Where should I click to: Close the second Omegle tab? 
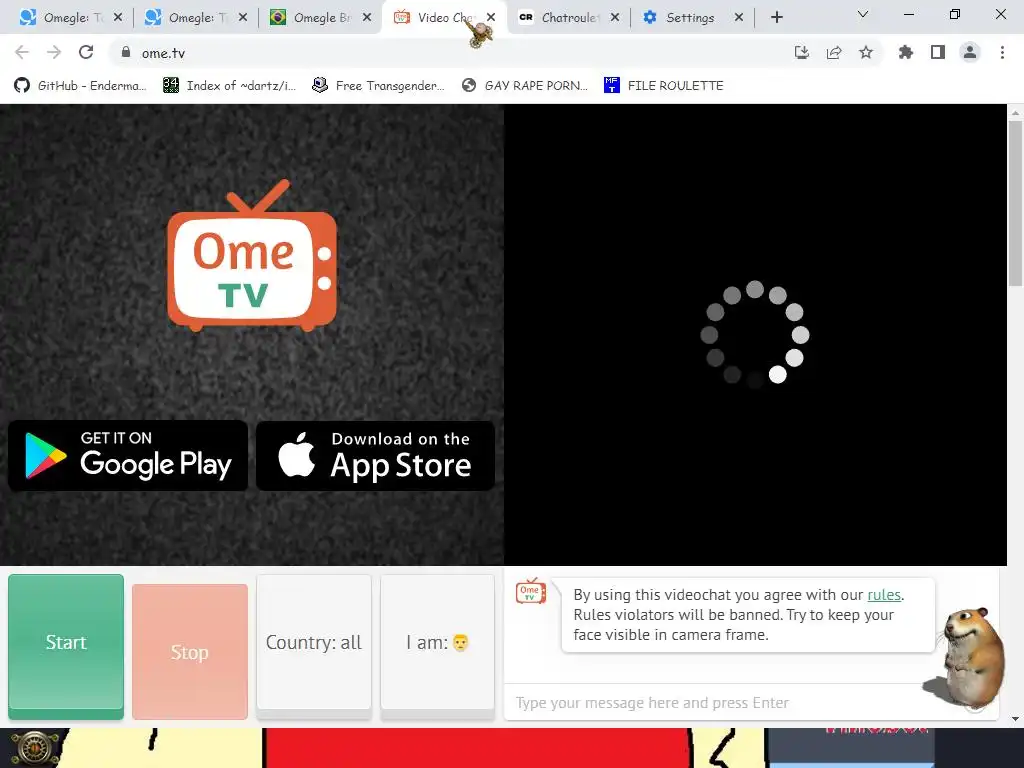[x=243, y=18]
